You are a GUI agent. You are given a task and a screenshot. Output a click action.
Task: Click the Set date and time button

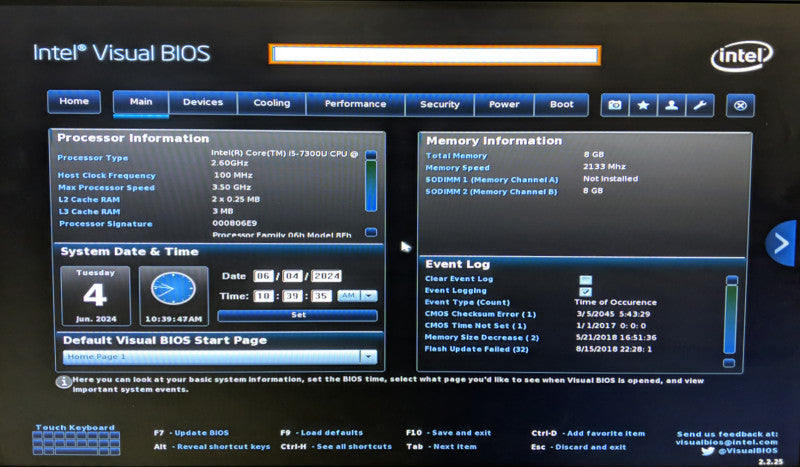tap(298, 315)
